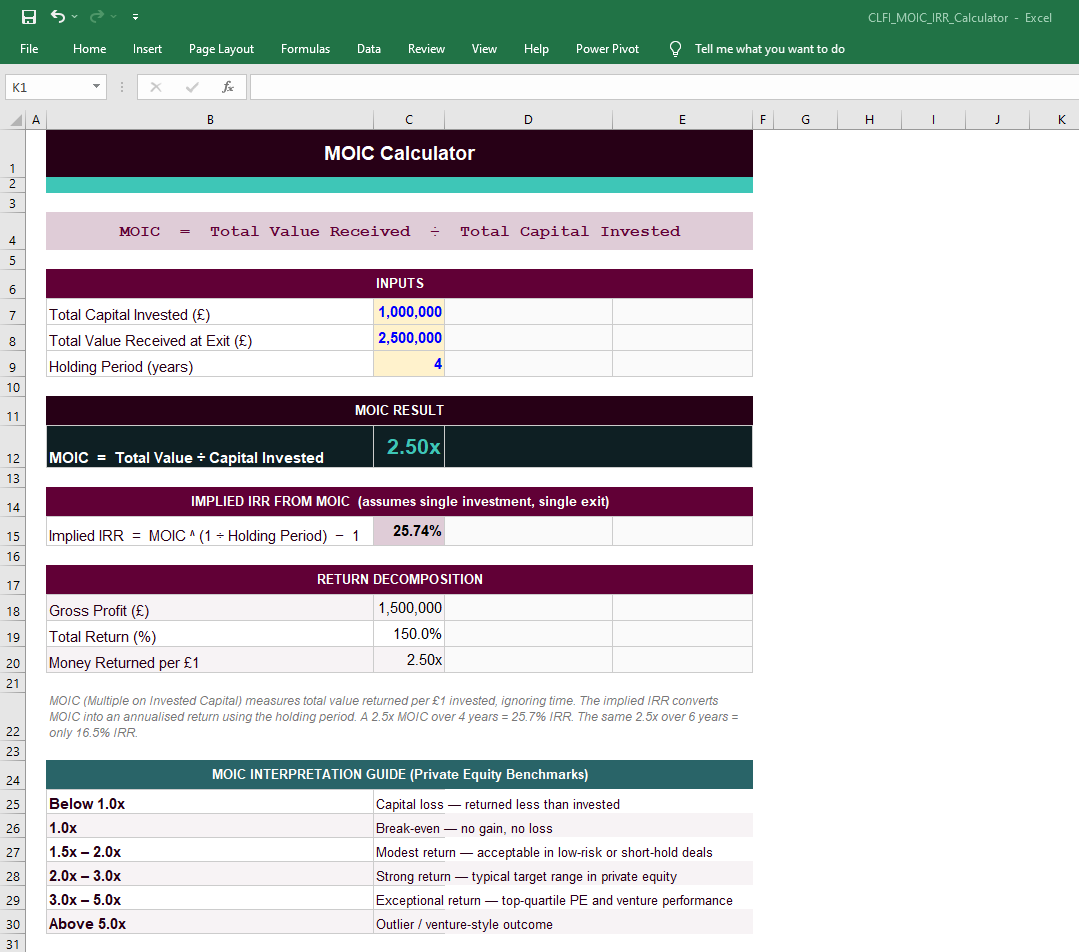Select the Total Capital Invested value cell
1079x952 pixels.
coord(409,311)
